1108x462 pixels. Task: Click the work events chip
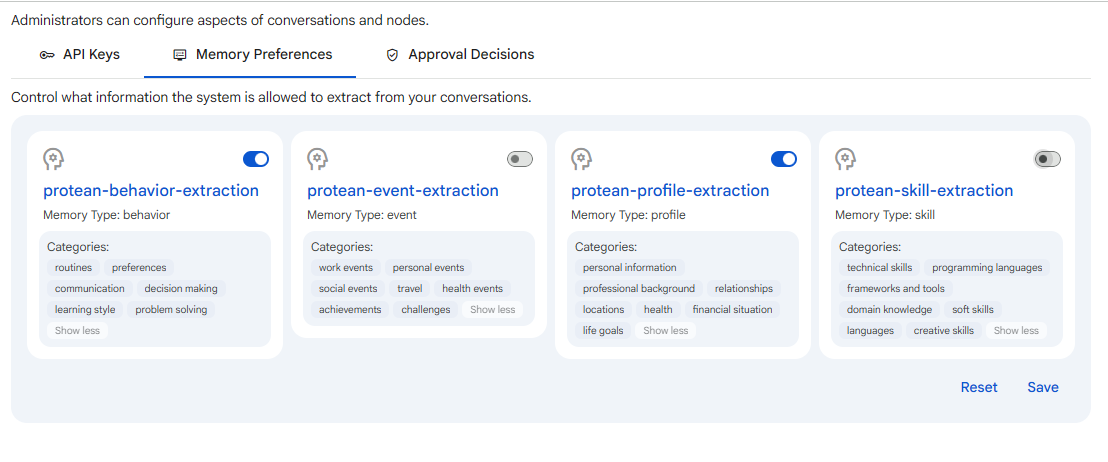coord(346,268)
